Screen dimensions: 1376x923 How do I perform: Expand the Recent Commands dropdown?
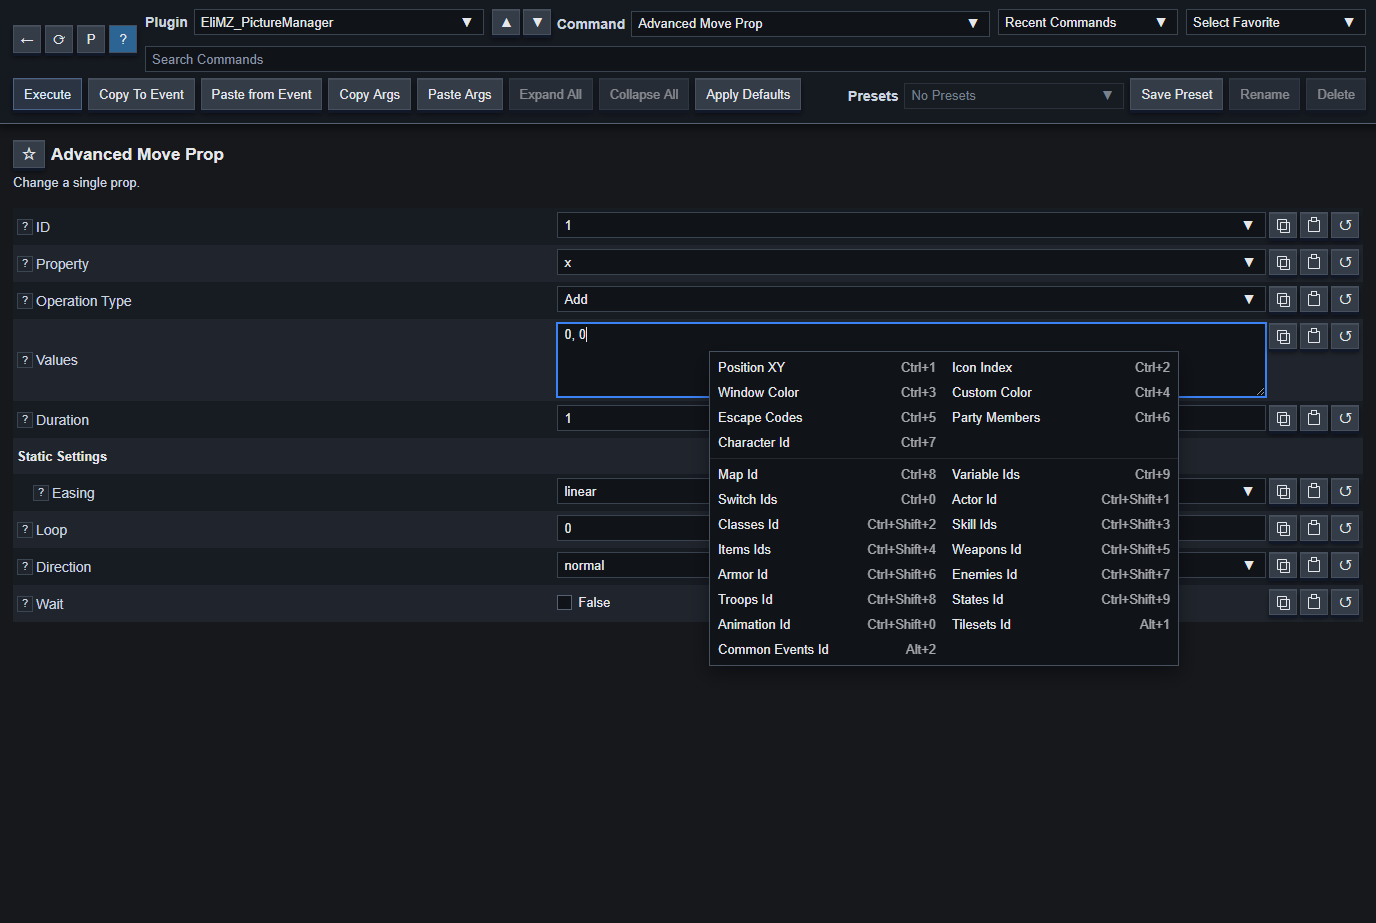click(1088, 22)
